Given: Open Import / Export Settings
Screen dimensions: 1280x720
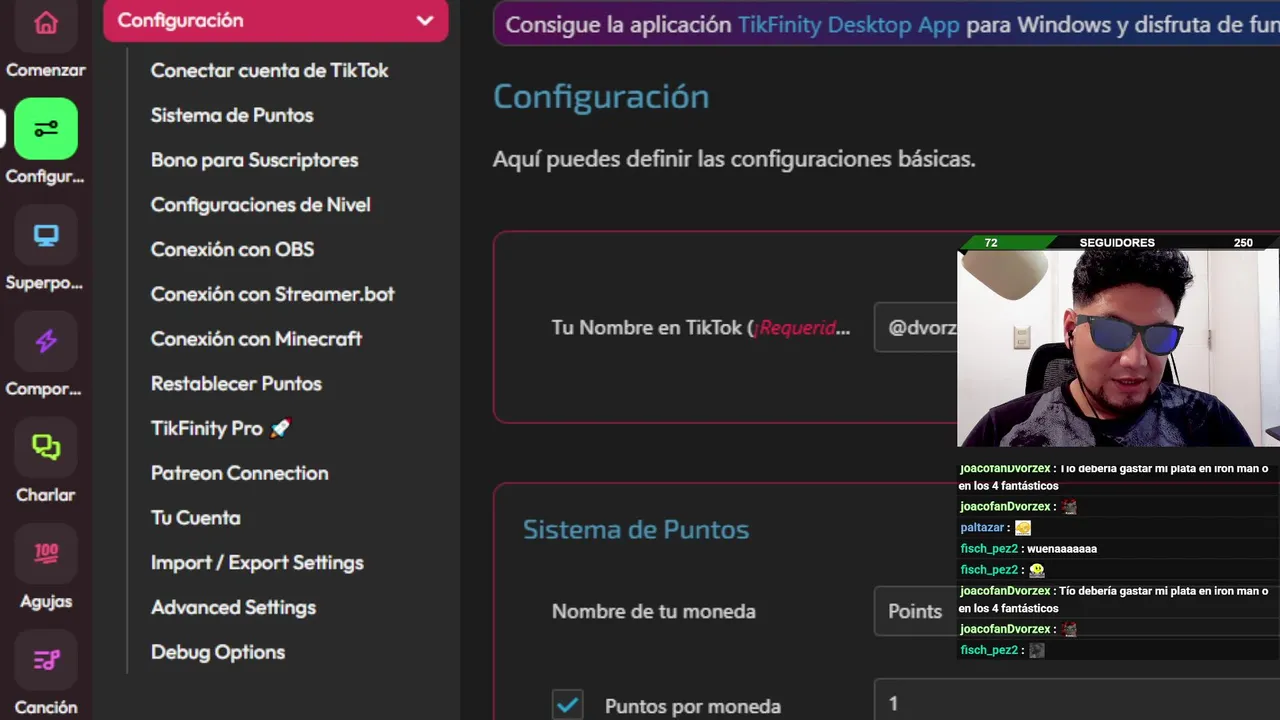Looking at the screenshot, I should click(257, 563).
